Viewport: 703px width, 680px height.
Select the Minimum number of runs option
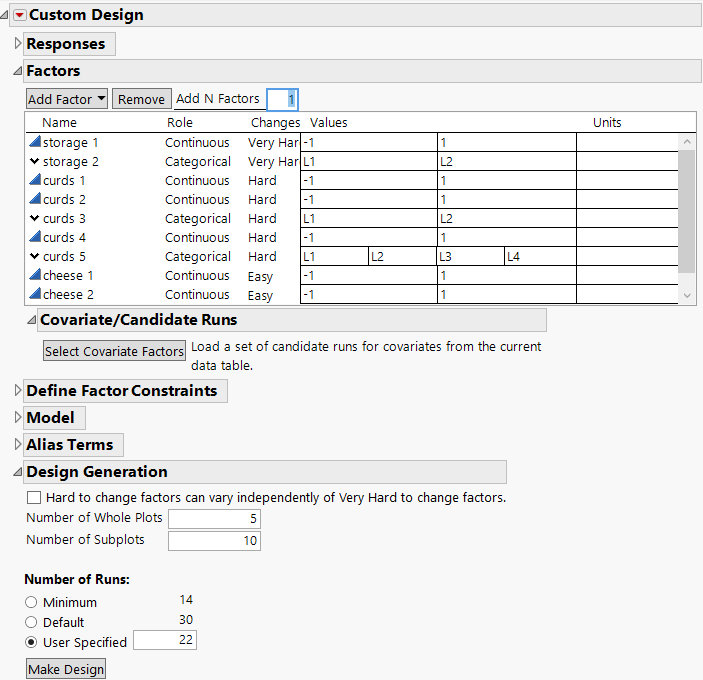point(32,602)
